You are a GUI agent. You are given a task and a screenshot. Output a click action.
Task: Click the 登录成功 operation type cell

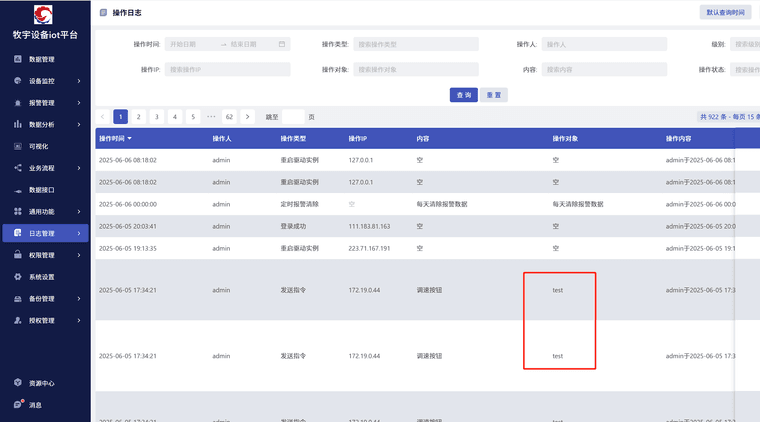(293, 226)
